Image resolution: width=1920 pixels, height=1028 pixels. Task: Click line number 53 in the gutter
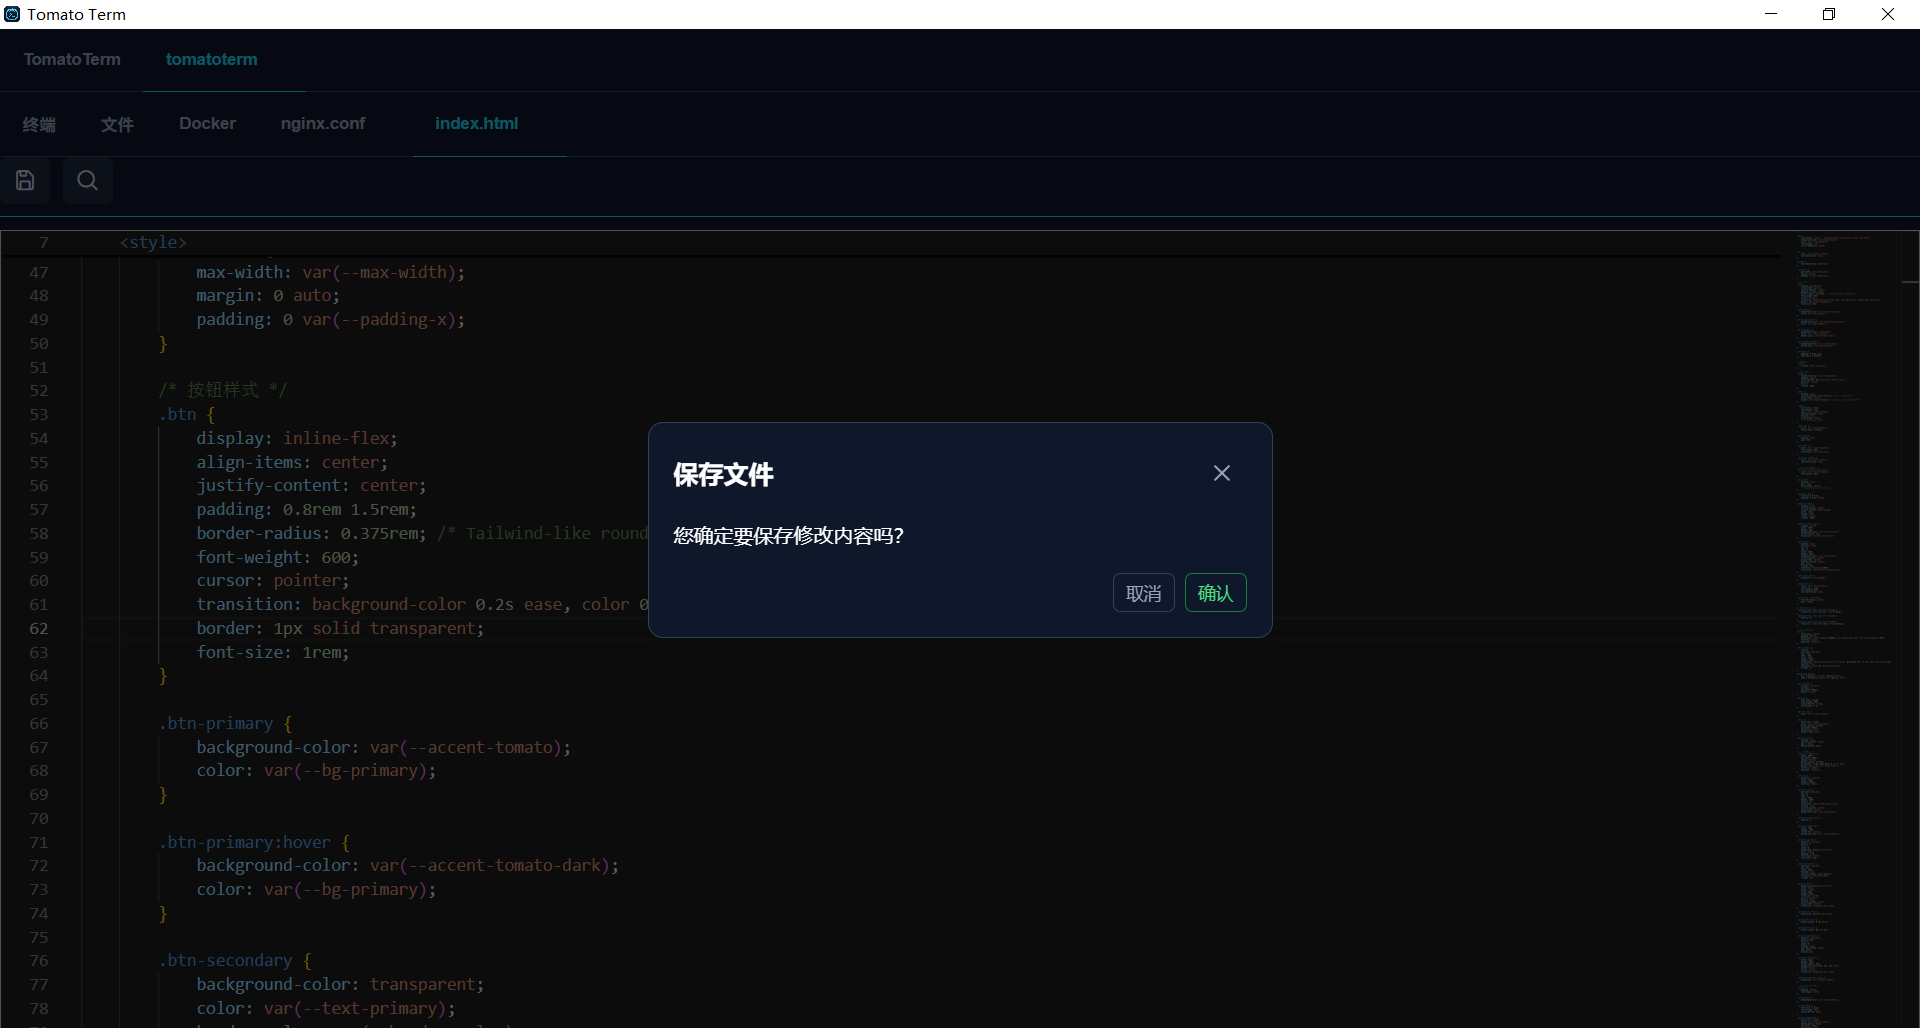tap(39, 415)
